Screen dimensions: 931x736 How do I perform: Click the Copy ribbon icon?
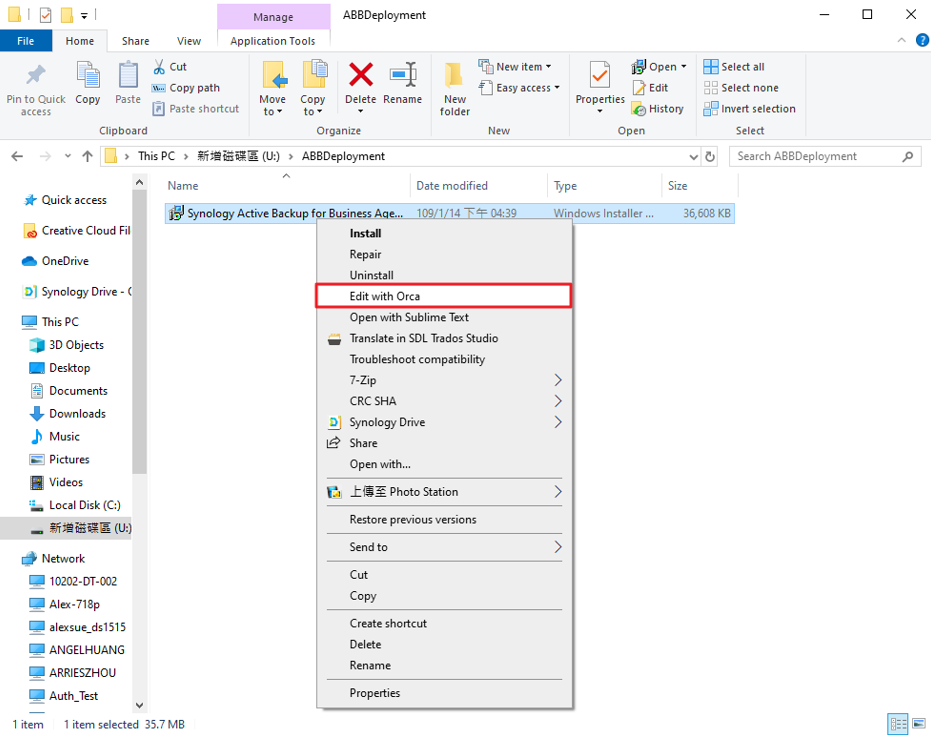click(88, 75)
